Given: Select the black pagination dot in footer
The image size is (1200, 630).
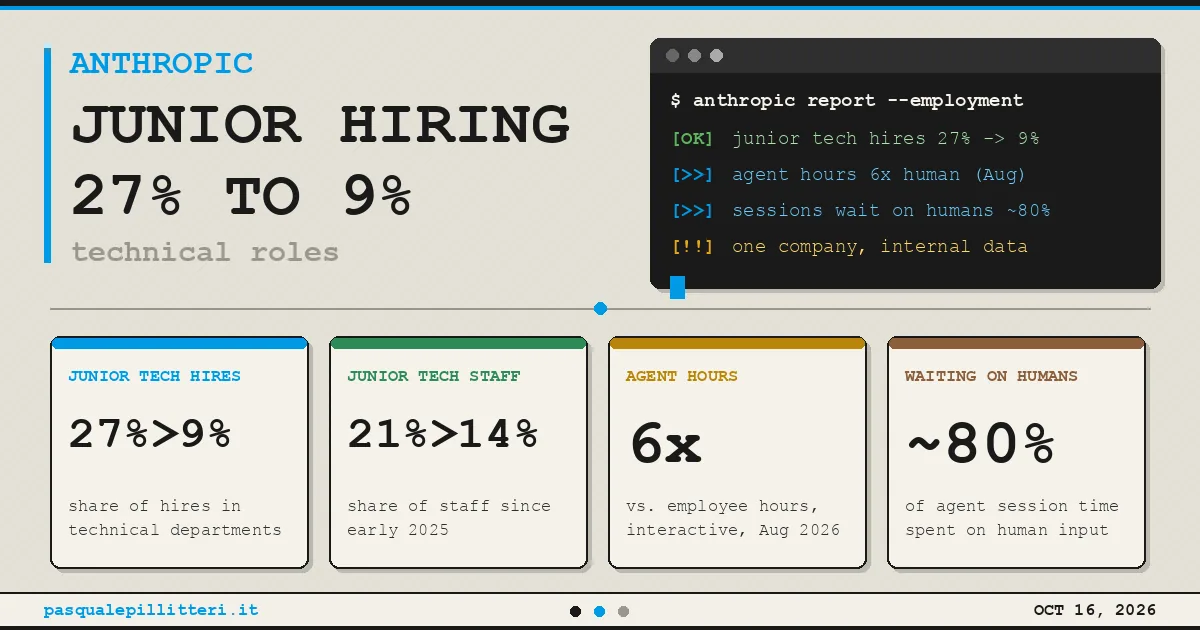Looking at the screenshot, I should [575, 611].
